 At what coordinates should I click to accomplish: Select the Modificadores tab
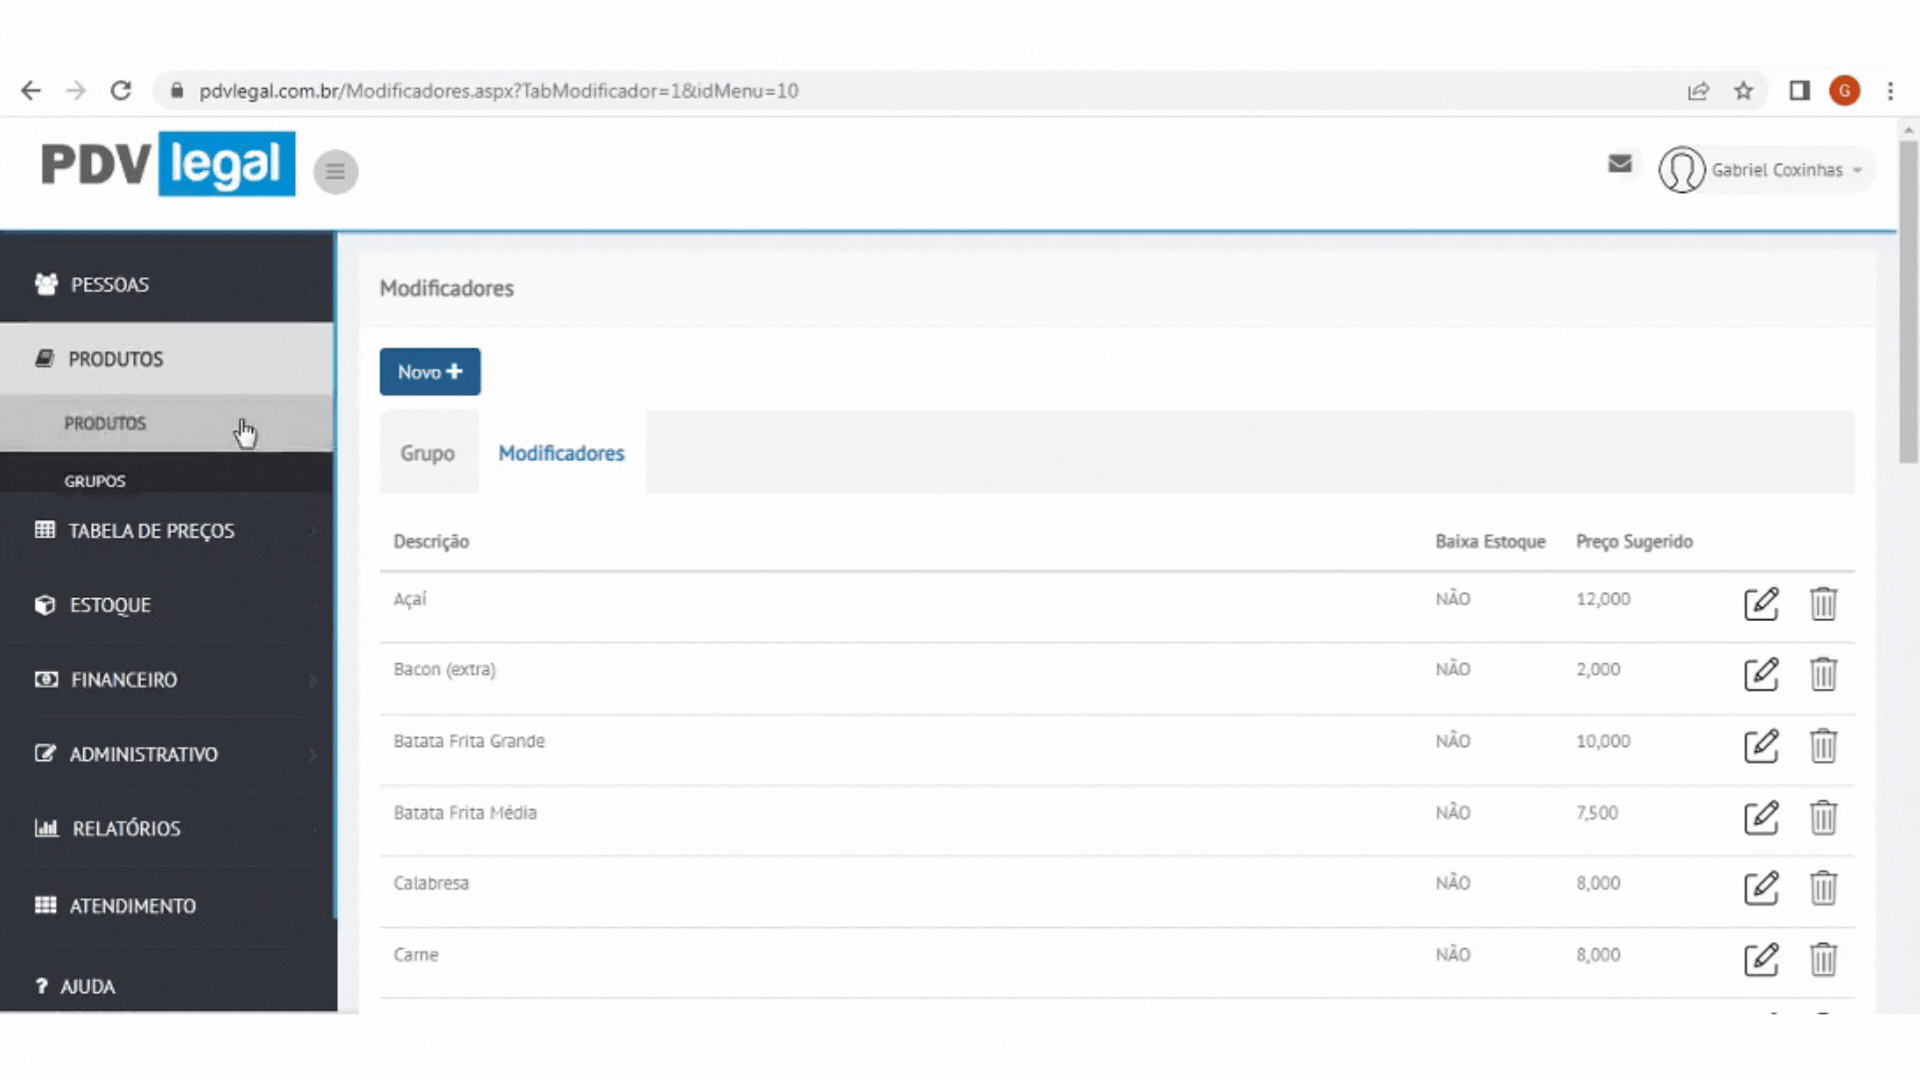coord(561,454)
